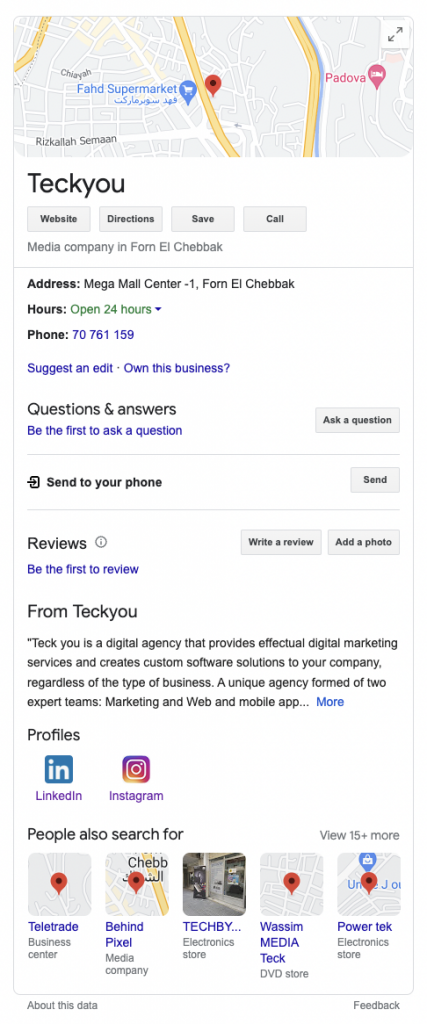This screenshot has height=1024, width=427.
Task: Click Write a review button
Action: 281,542
